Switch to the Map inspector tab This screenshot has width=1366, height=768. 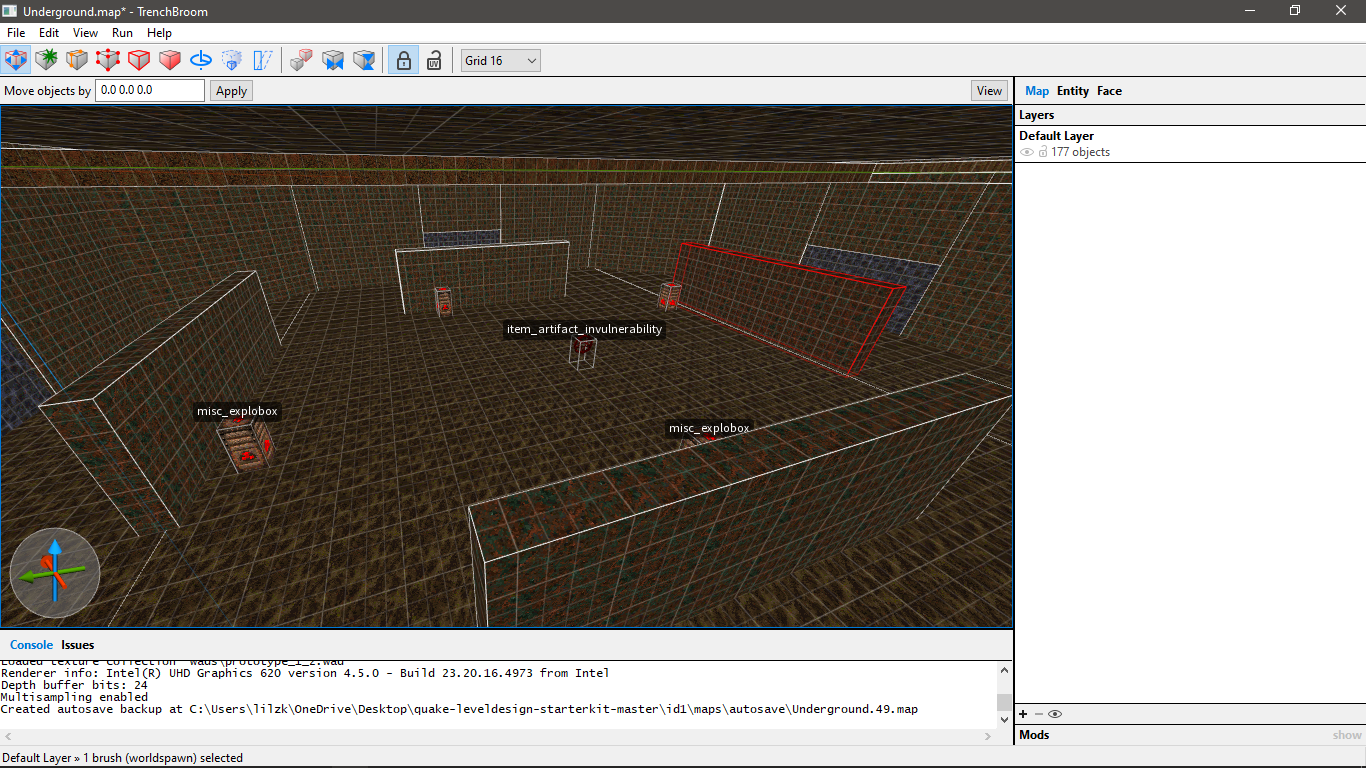pos(1037,91)
